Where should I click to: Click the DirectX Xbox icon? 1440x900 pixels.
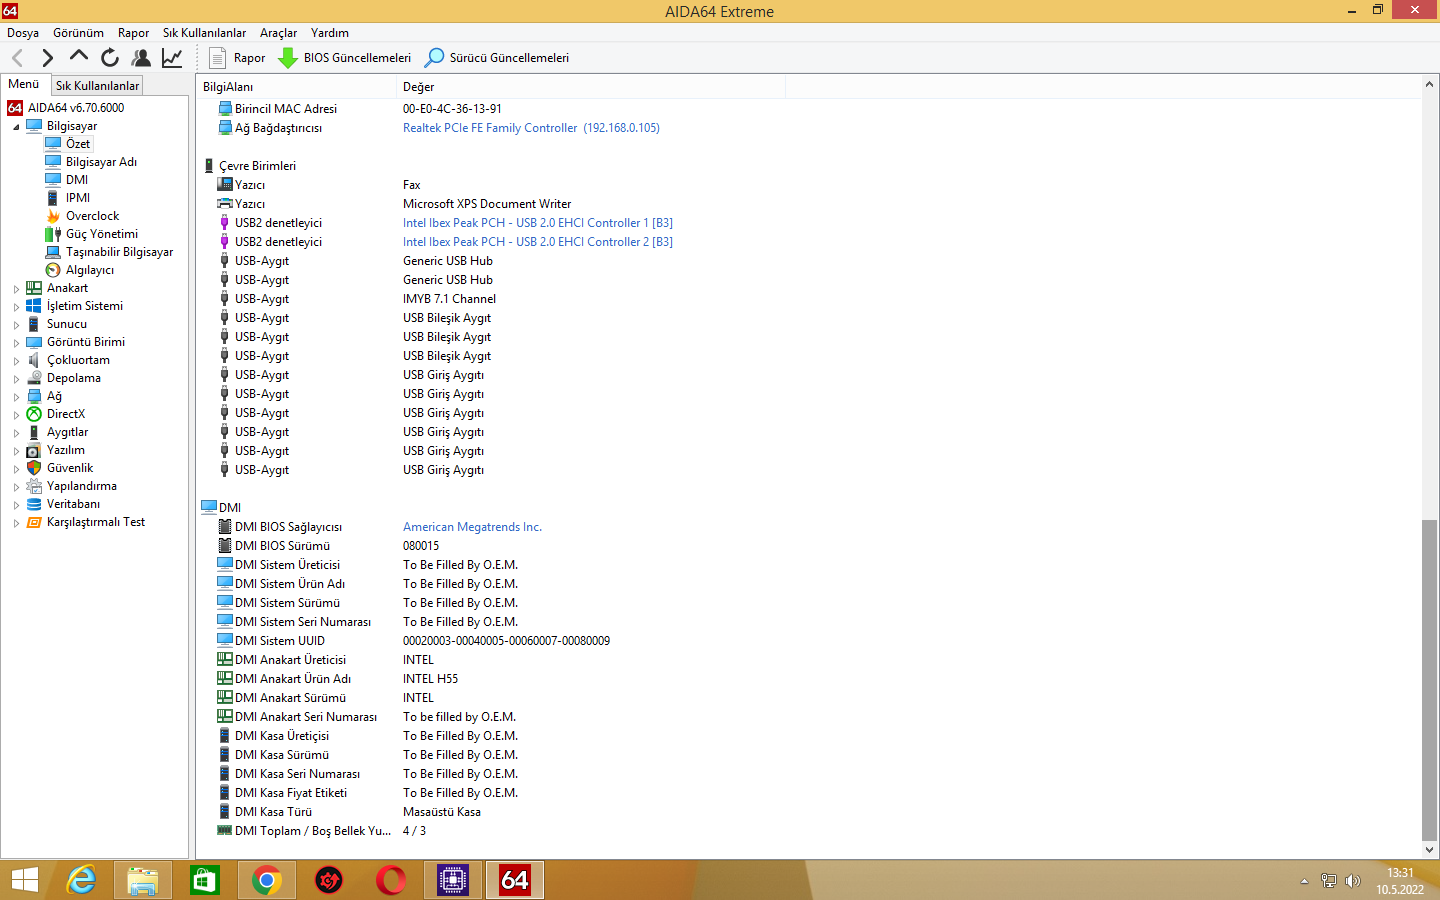coord(34,414)
